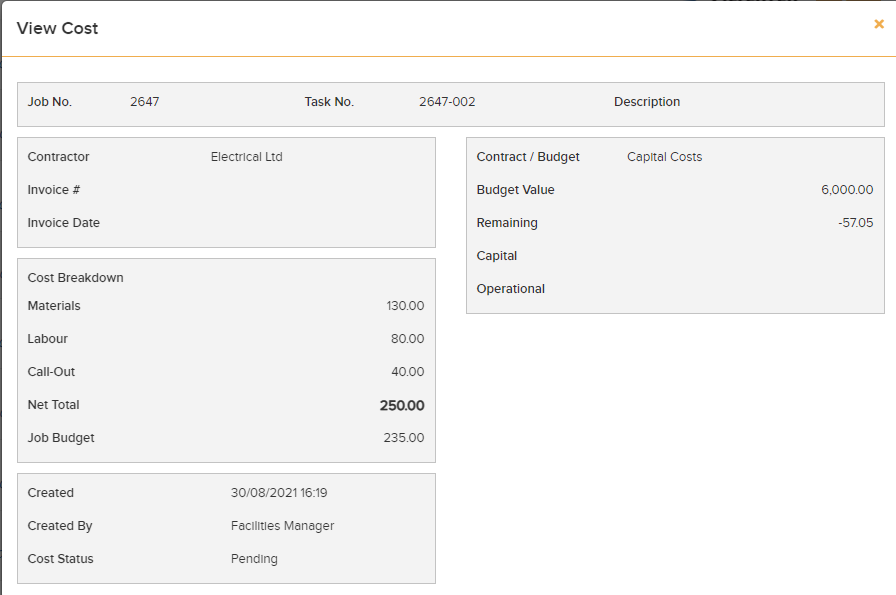Select the Materials amount 130.00
The height and width of the screenshot is (595, 896).
406,305
